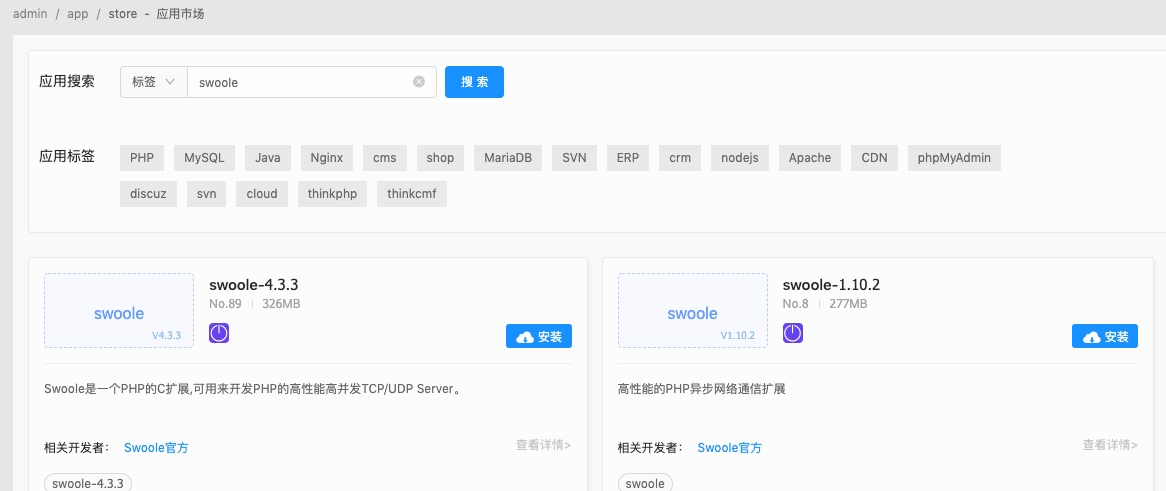This screenshot has height=491, width=1166.
Task: Go to app in the breadcrumb
Action: tap(77, 14)
